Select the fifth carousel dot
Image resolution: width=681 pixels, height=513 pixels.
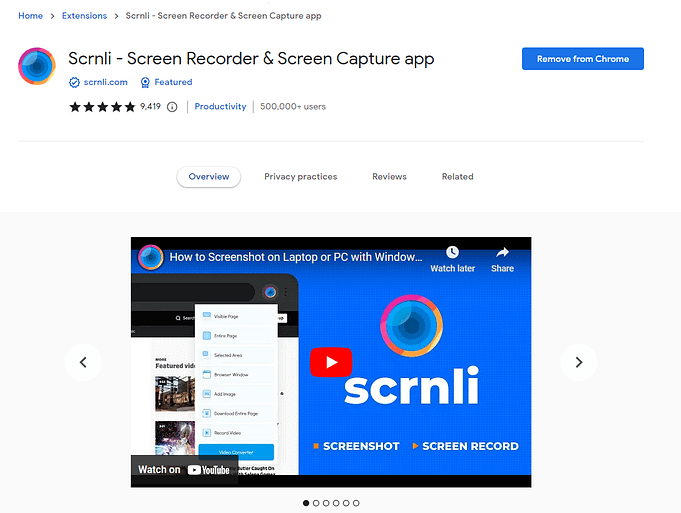346,503
